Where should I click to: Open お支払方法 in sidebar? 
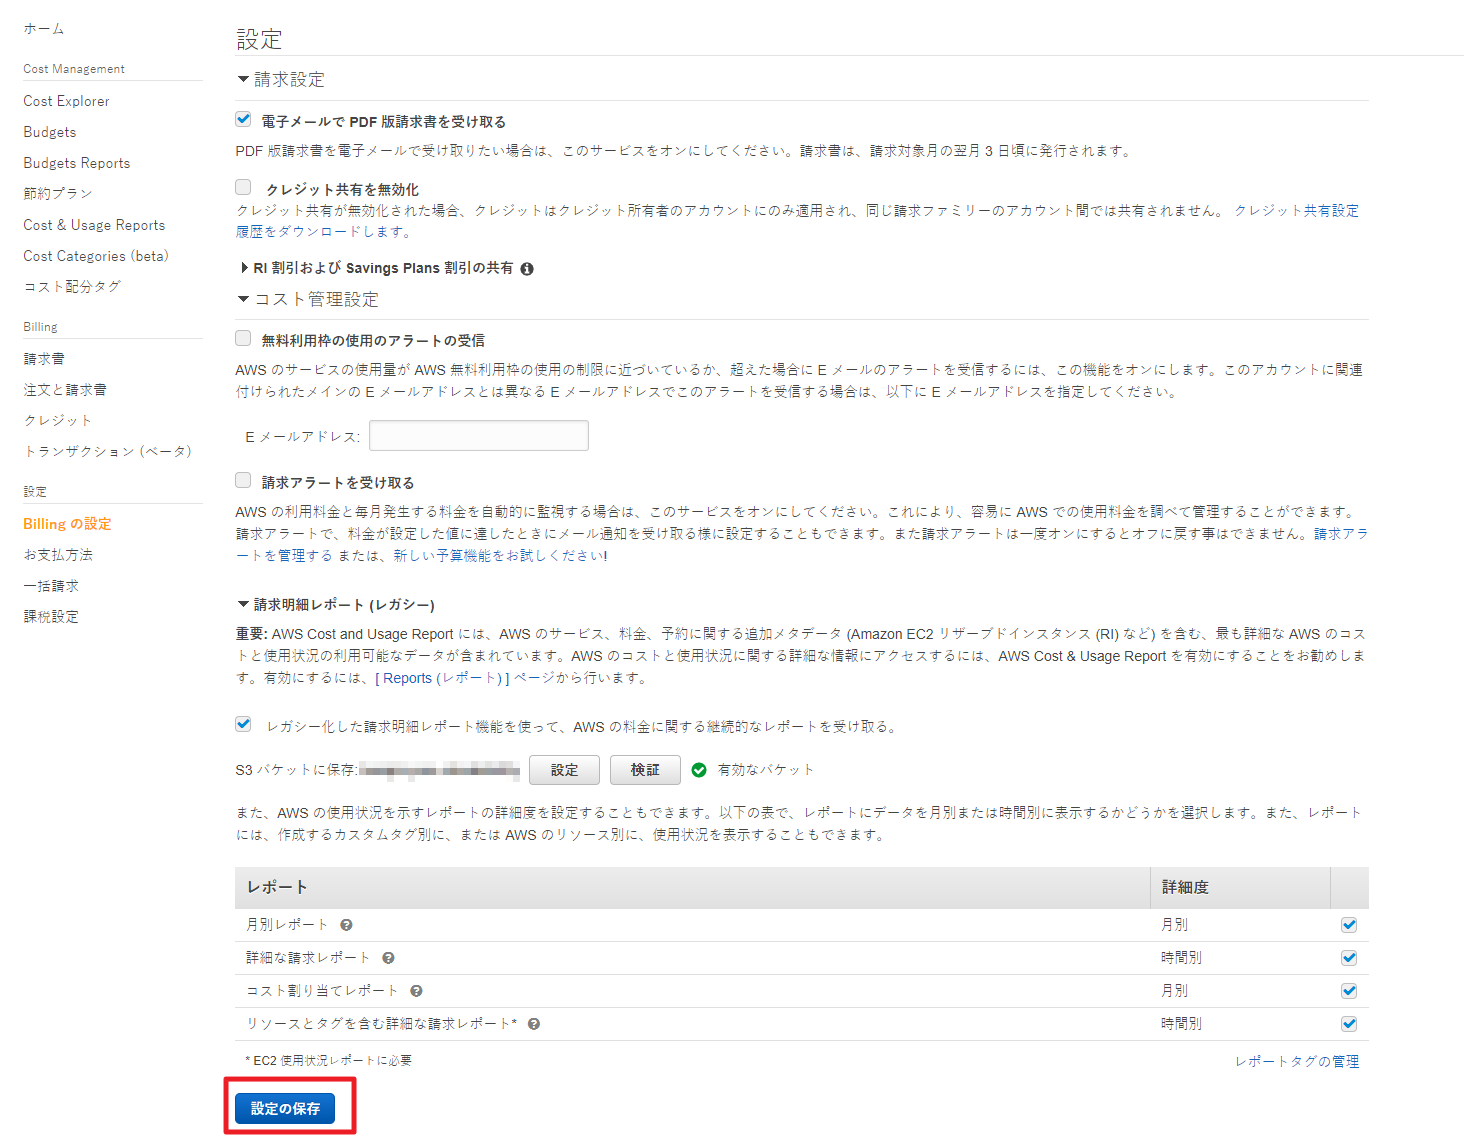[x=58, y=555]
